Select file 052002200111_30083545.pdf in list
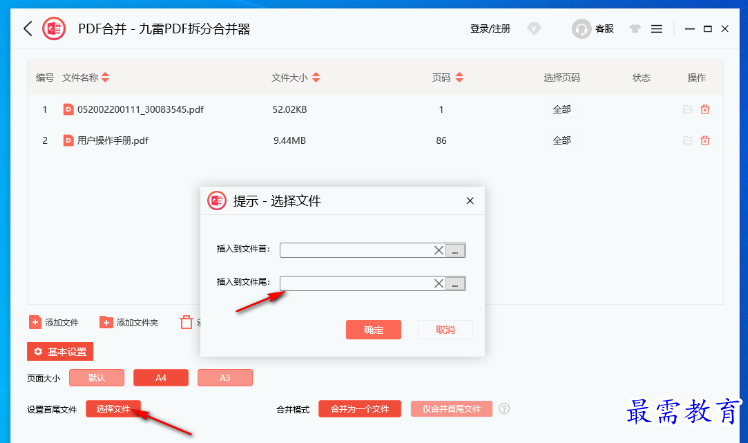The width and height of the screenshot is (748, 443). (140, 110)
